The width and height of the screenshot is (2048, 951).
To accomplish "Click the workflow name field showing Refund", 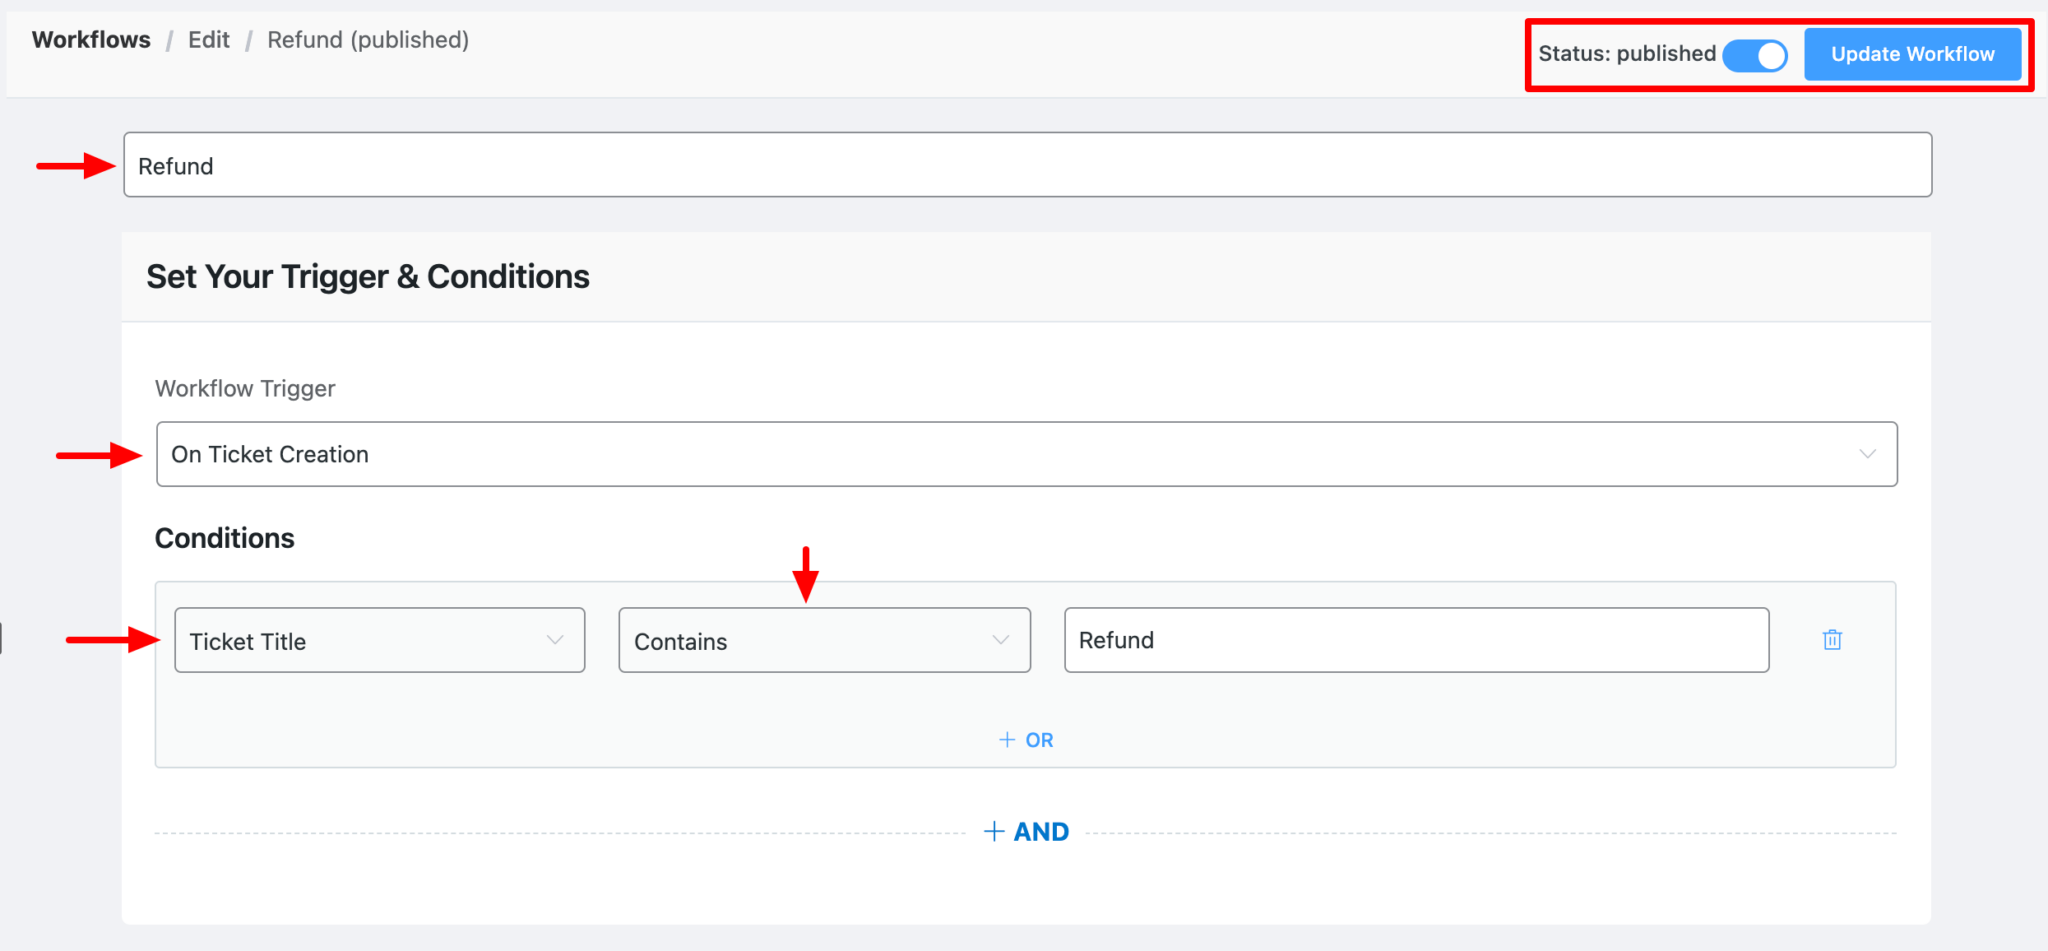I will pos(1027,165).
